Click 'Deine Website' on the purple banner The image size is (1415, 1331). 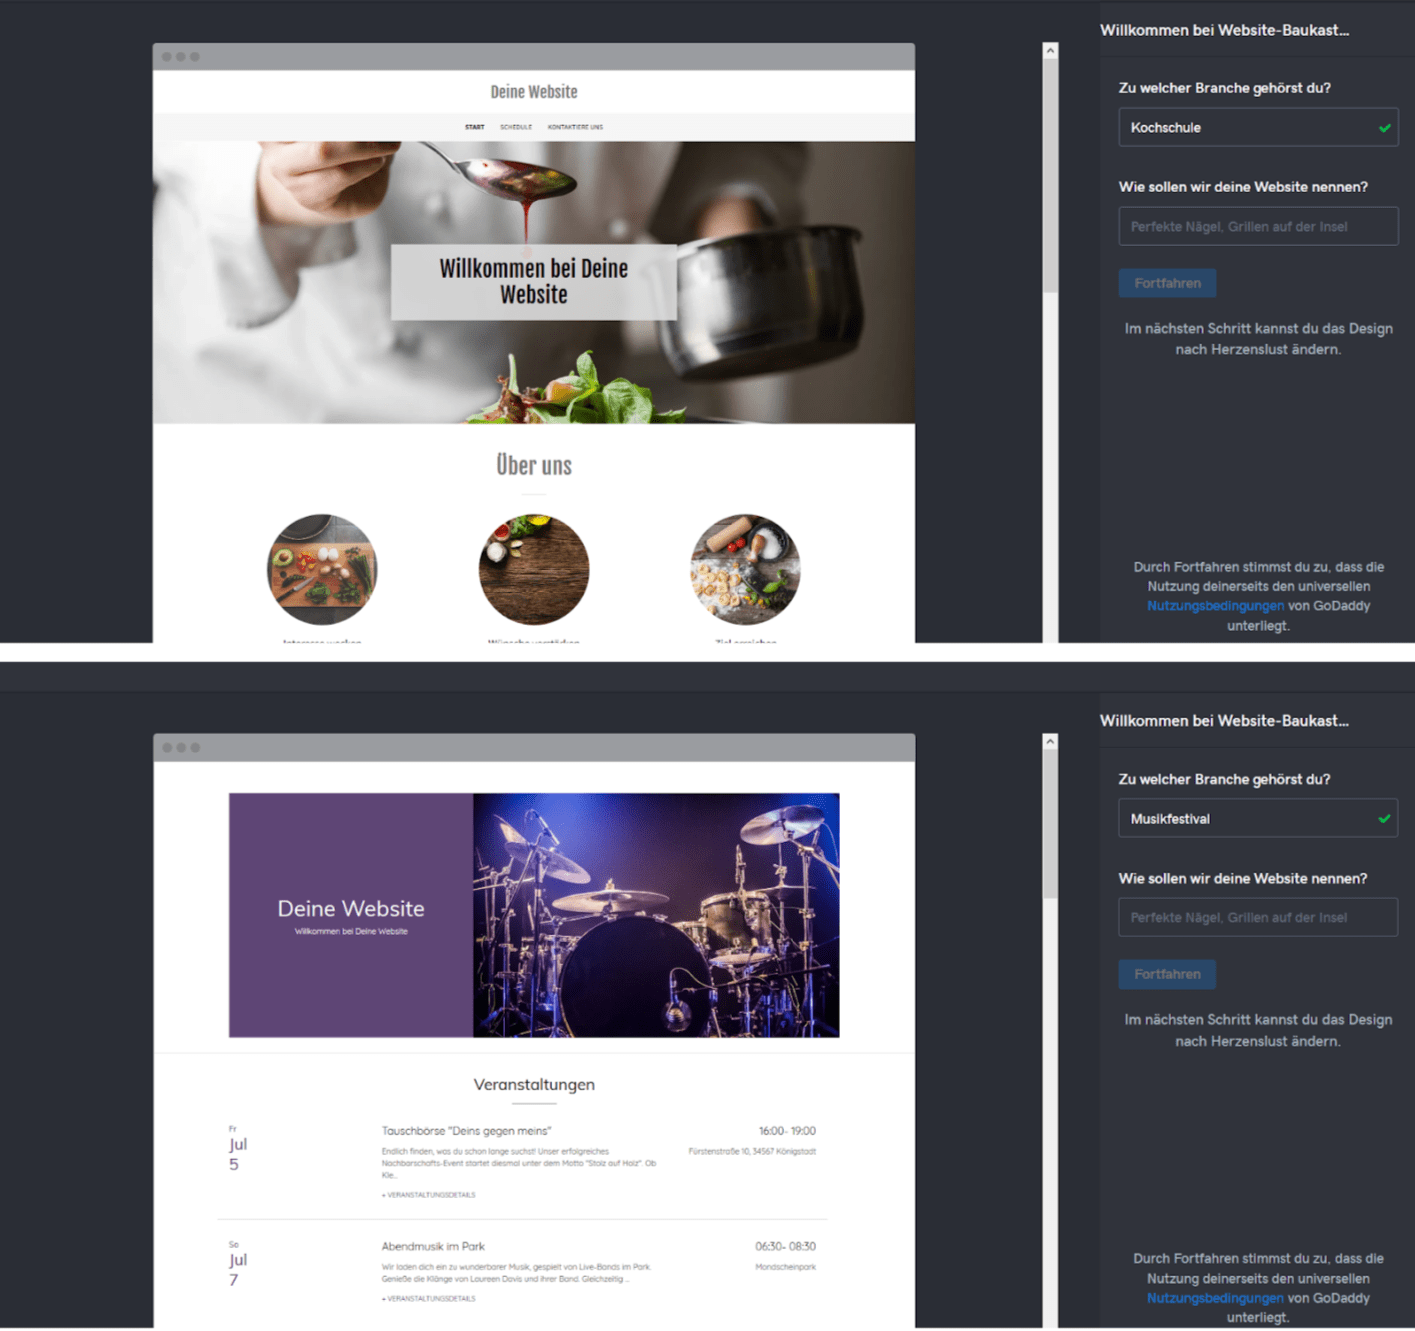tap(351, 908)
